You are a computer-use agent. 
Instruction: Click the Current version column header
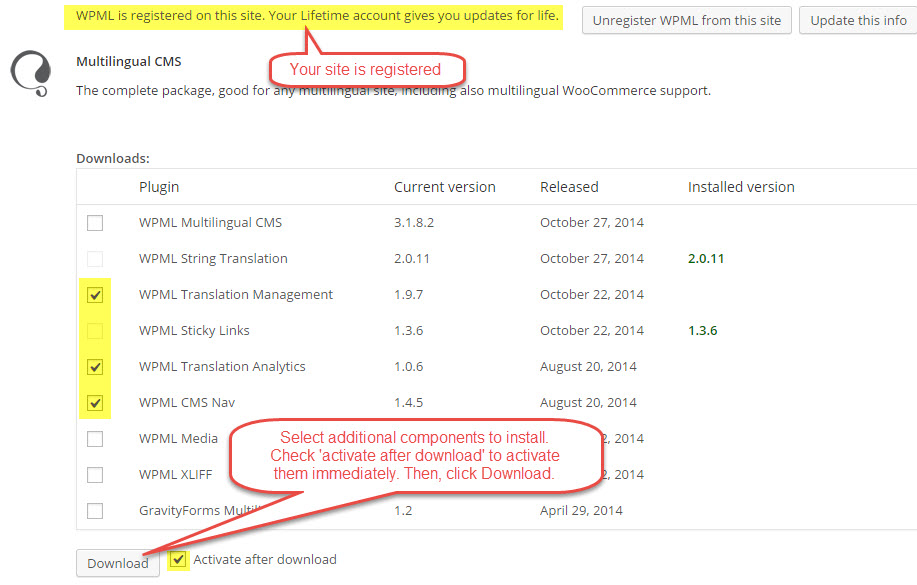[x=444, y=187]
